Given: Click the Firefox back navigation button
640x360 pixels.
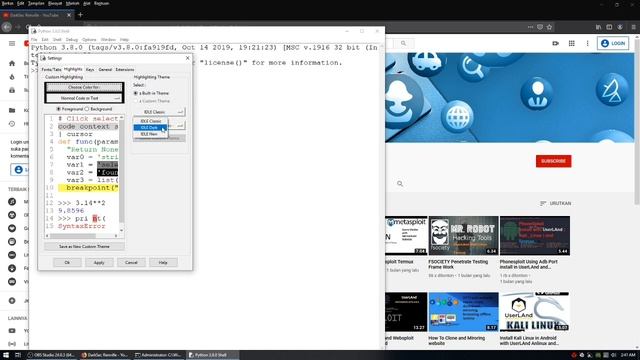Looking at the screenshot, I should (x=7, y=27).
